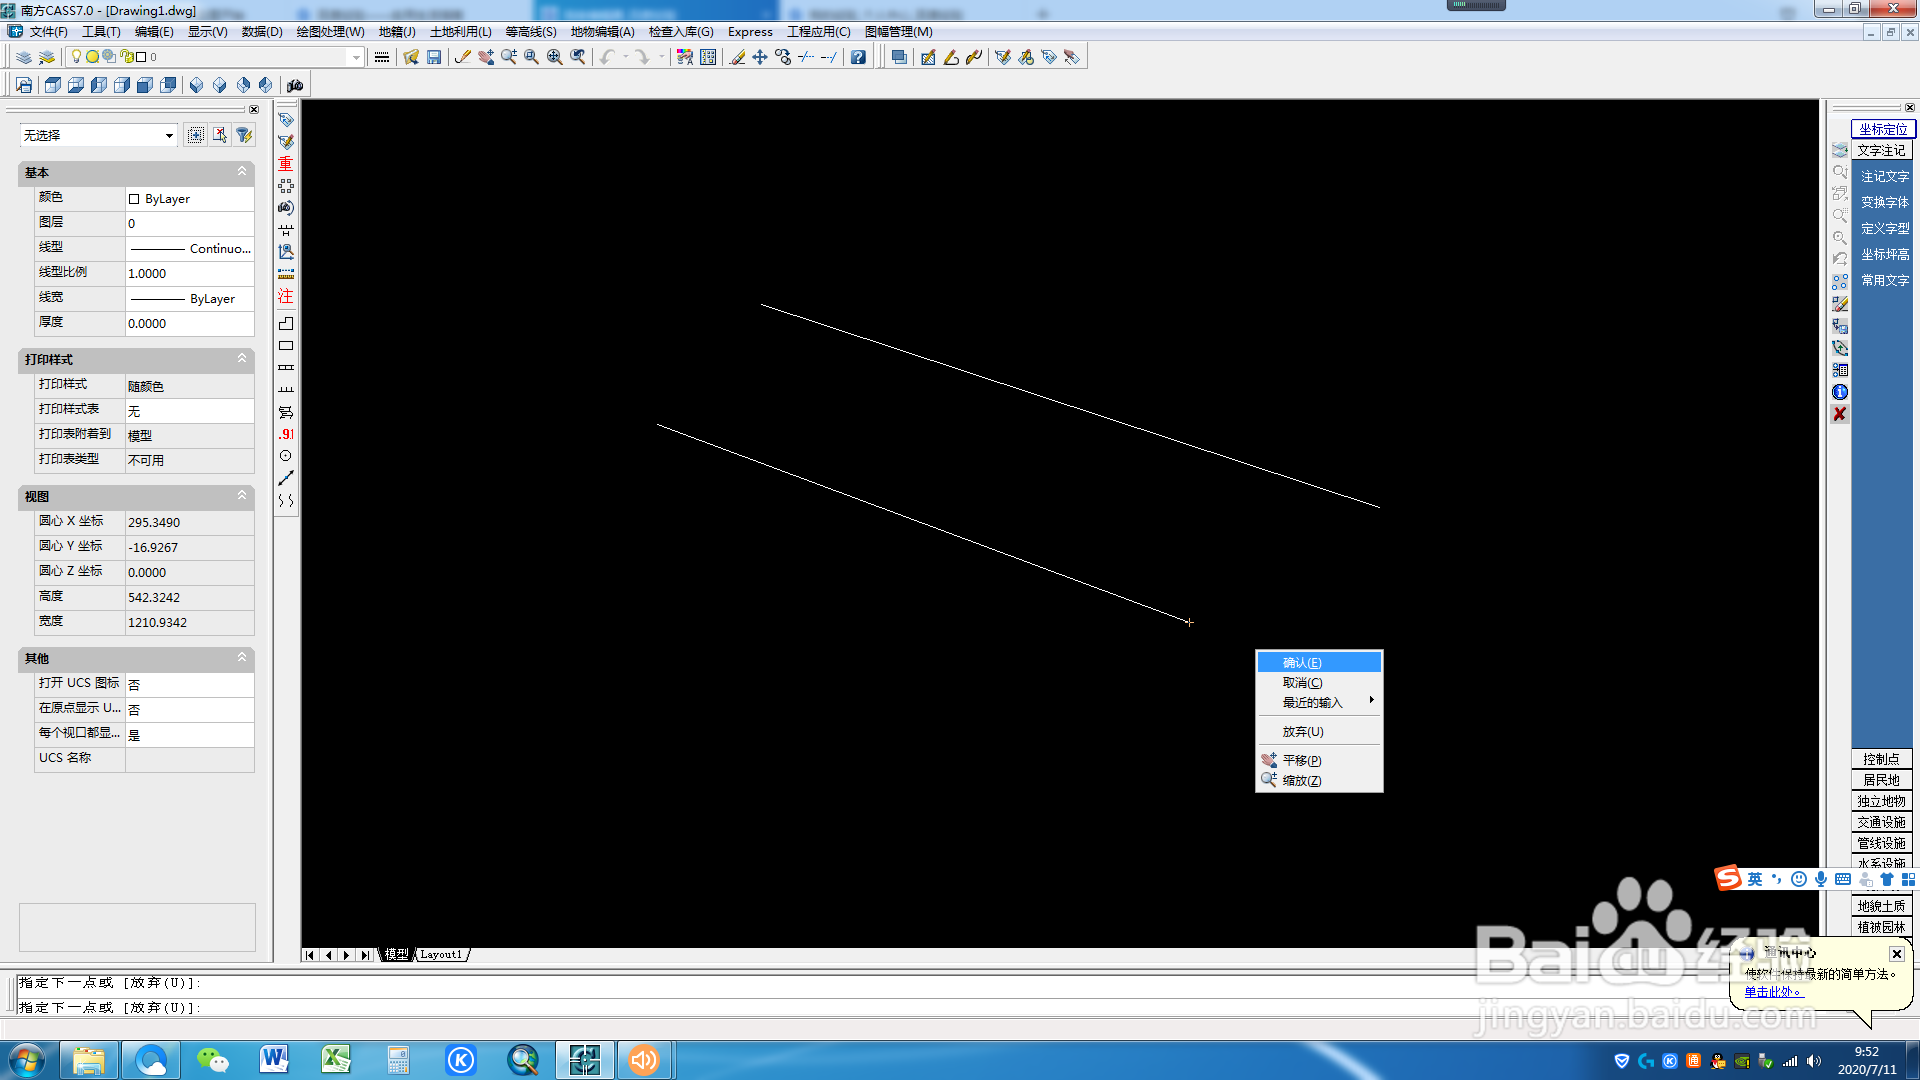Screen dimensions: 1920x1080
Task: Click the Undo arrow icon
Action: [607, 57]
